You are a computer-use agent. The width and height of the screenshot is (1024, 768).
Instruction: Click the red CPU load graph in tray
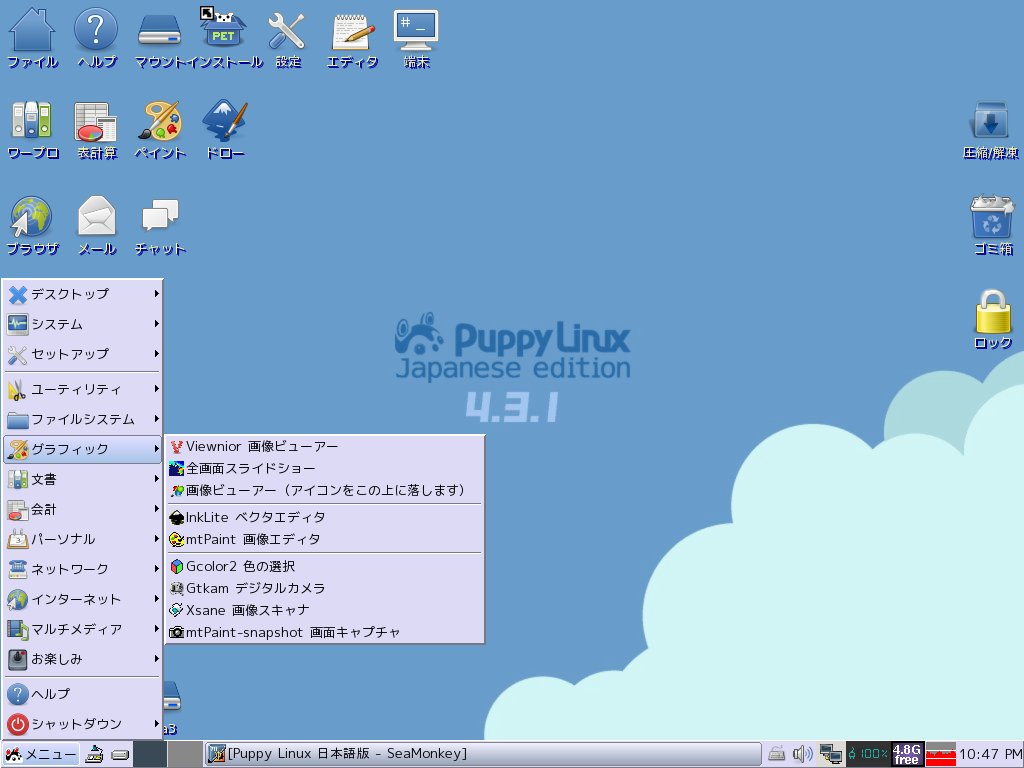(x=940, y=754)
